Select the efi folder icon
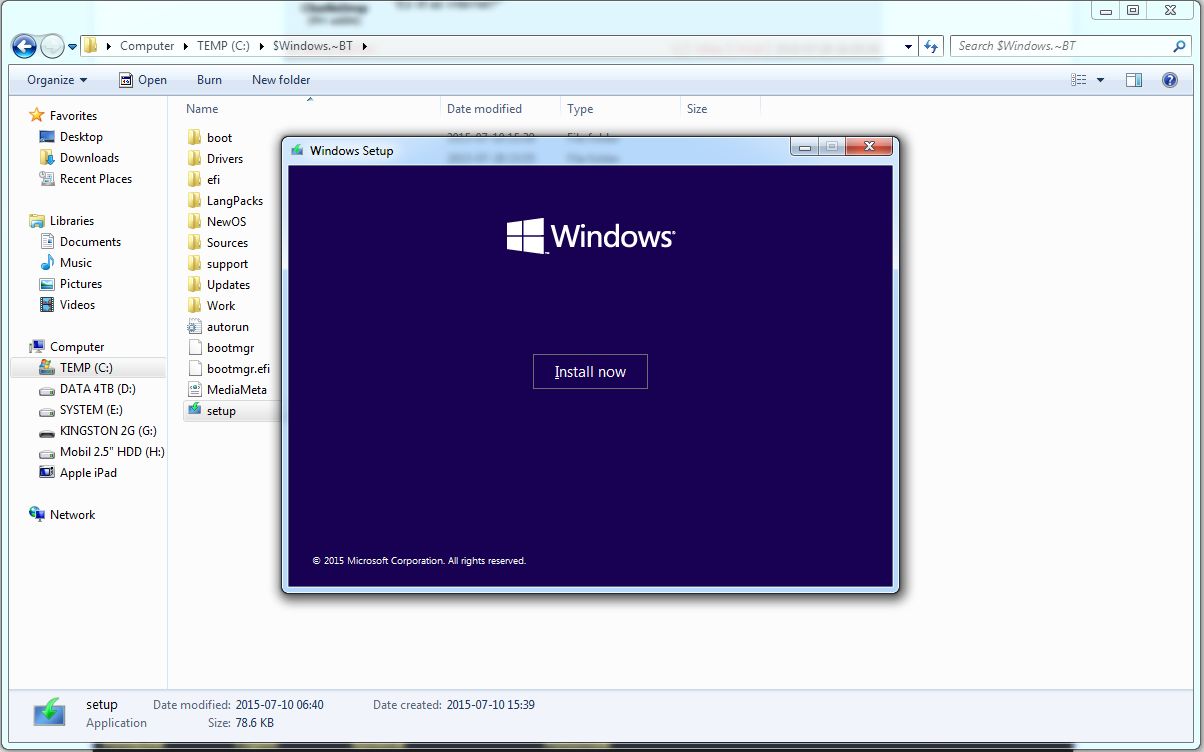Viewport: 1204px width, 752px height. (x=195, y=180)
